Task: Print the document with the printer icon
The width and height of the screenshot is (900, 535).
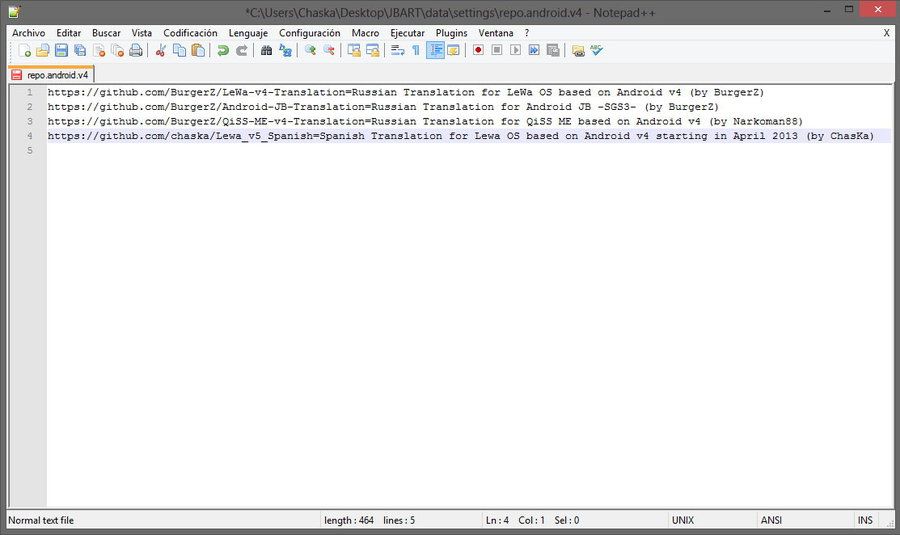Action: (x=136, y=51)
